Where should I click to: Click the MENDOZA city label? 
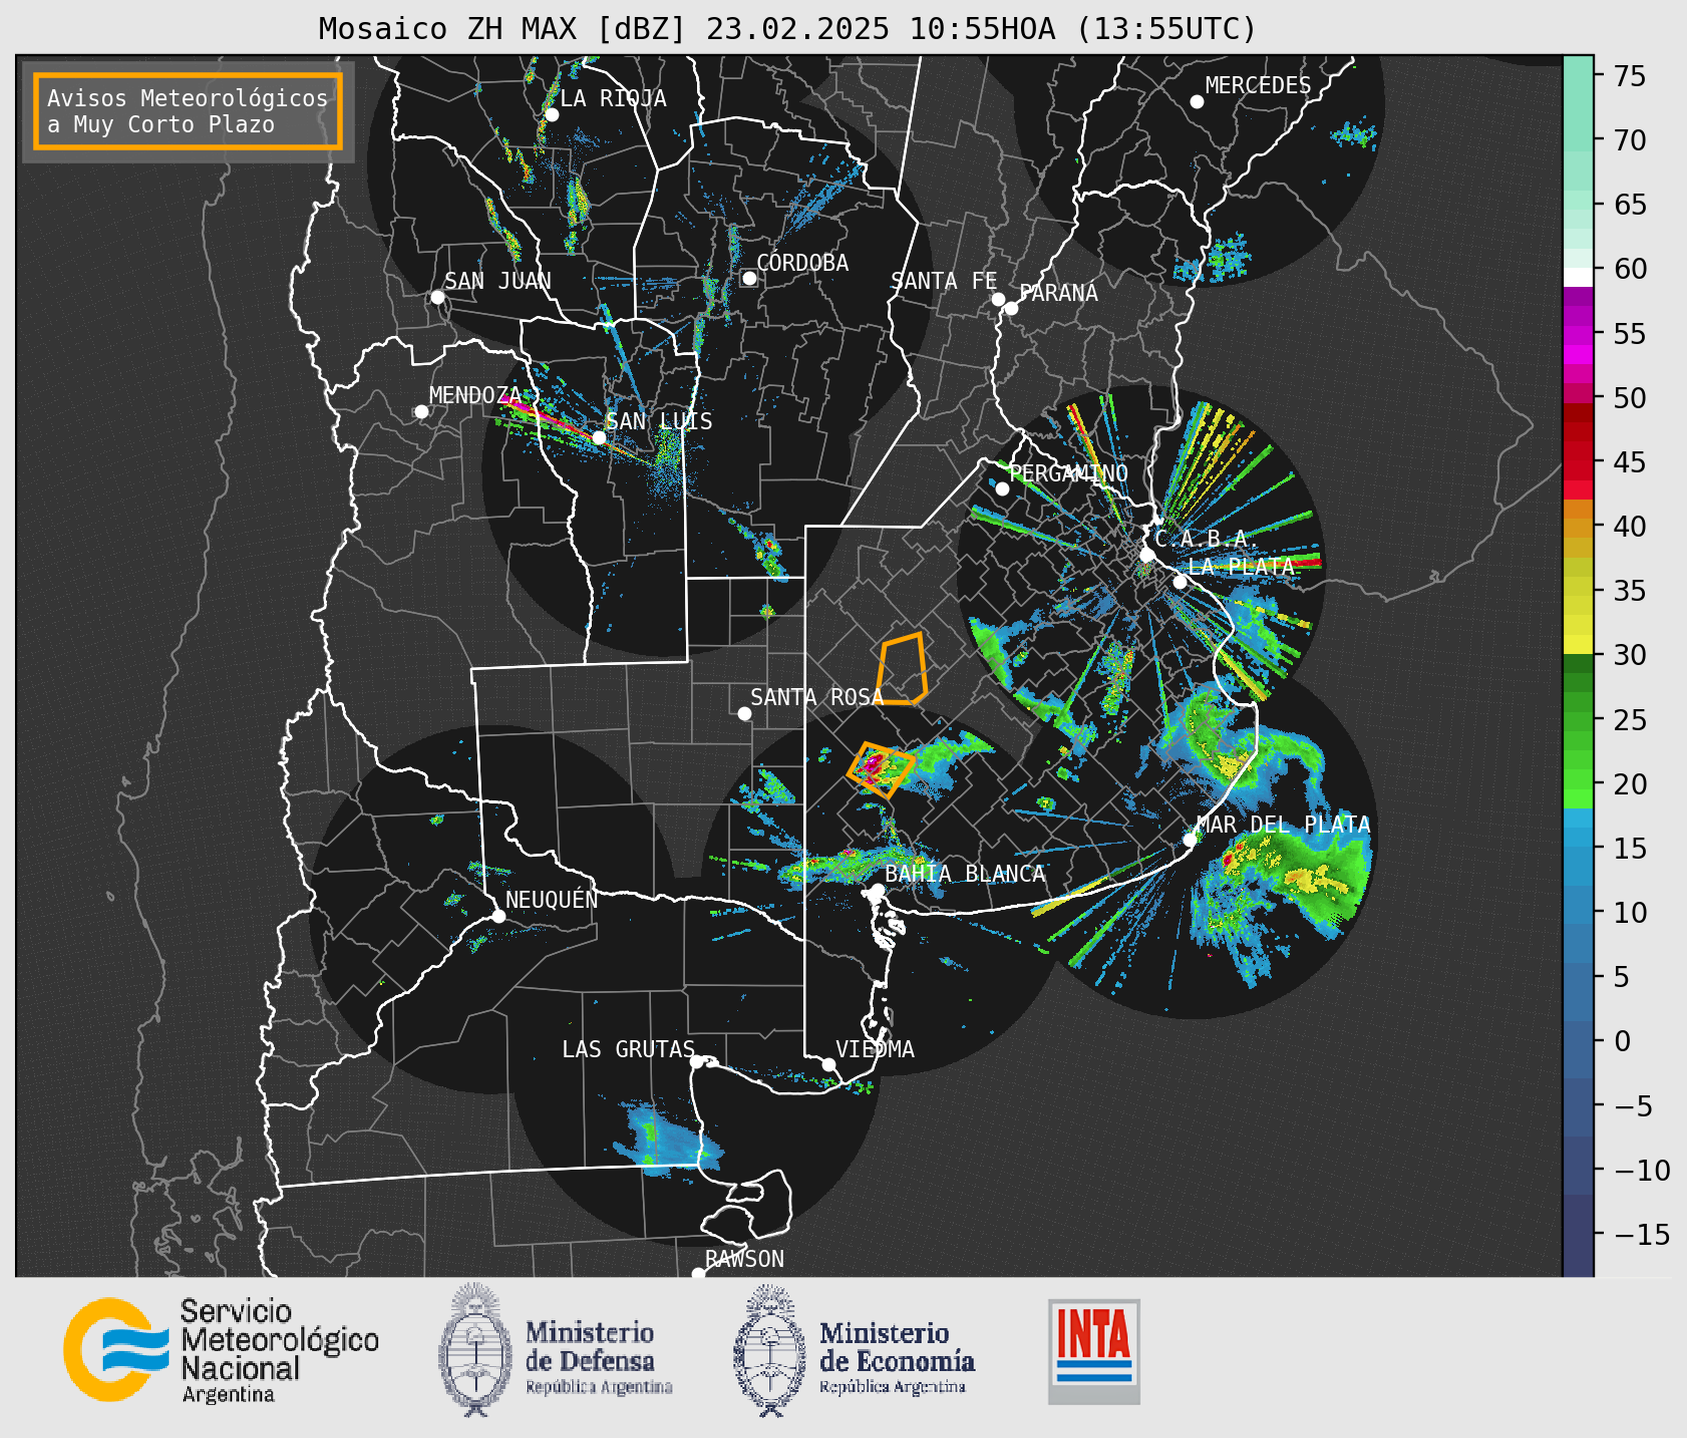(475, 395)
